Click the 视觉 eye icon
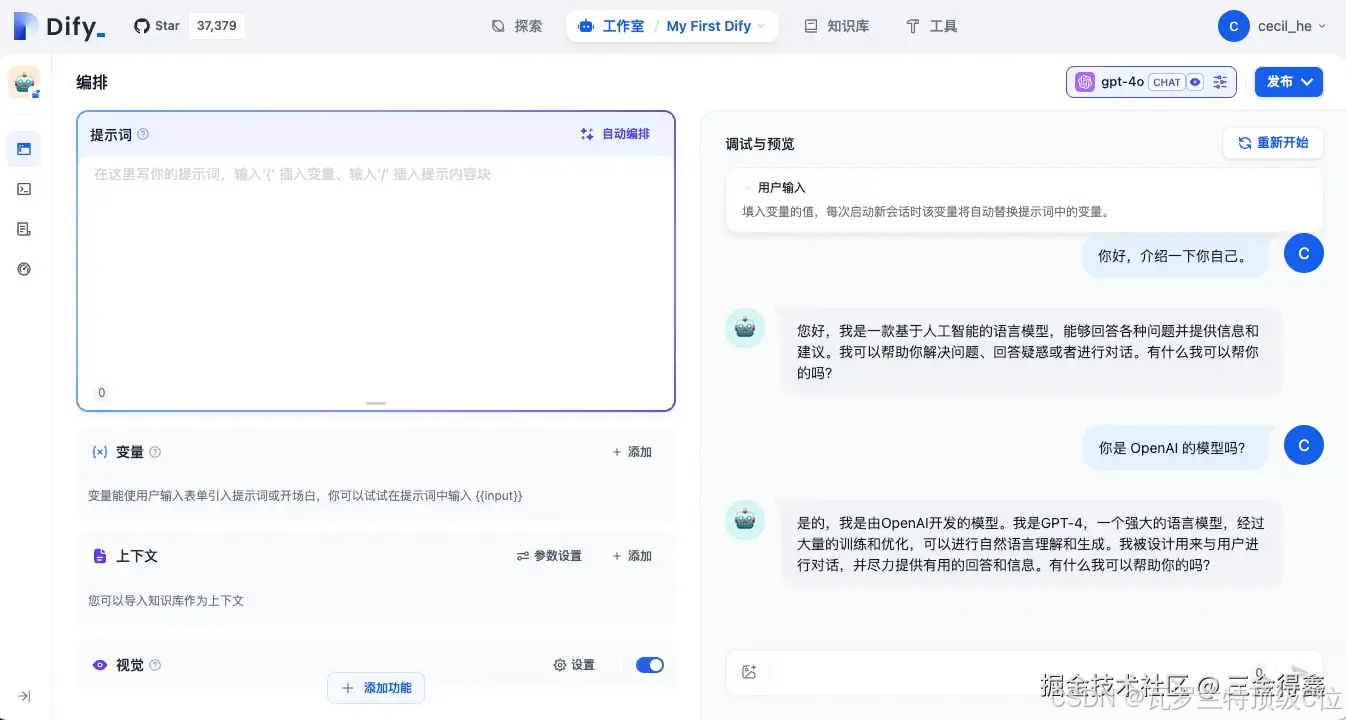Image resolution: width=1346 pixels, height=720 pixels. click(x=100, y=665)
